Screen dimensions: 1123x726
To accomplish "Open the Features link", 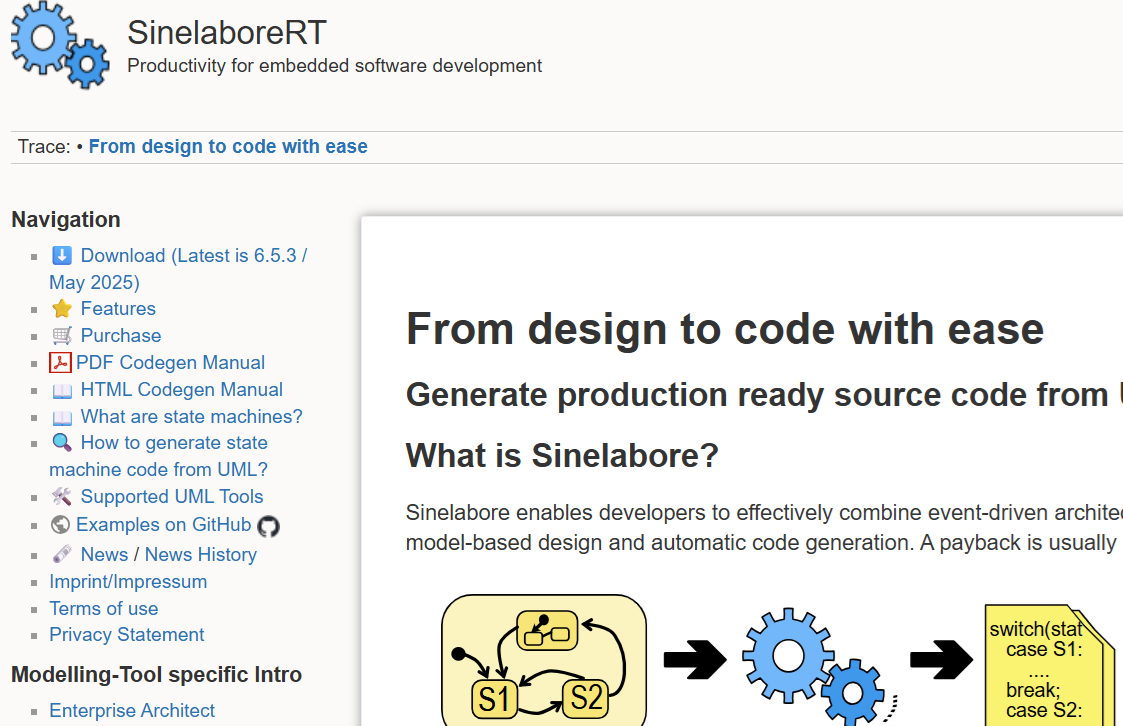I will coord(117,309).
